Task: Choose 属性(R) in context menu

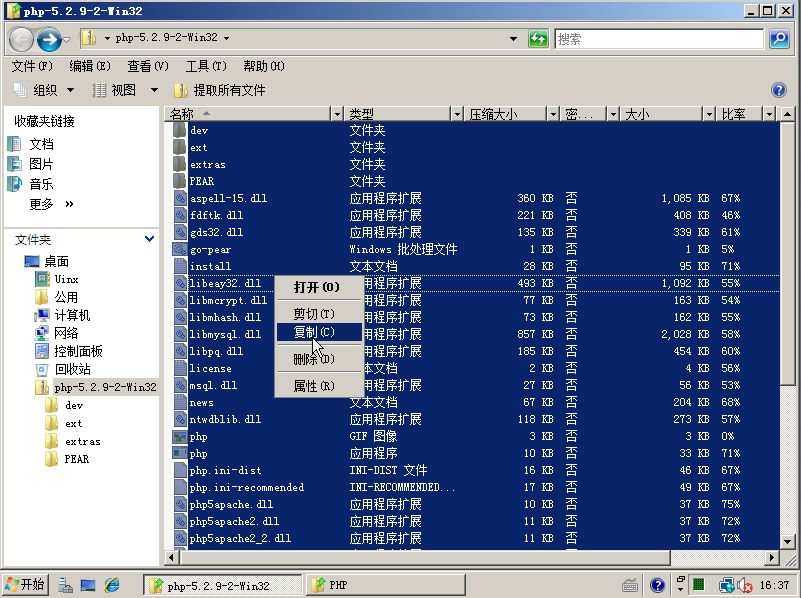Action: click(x=319, y=386)
